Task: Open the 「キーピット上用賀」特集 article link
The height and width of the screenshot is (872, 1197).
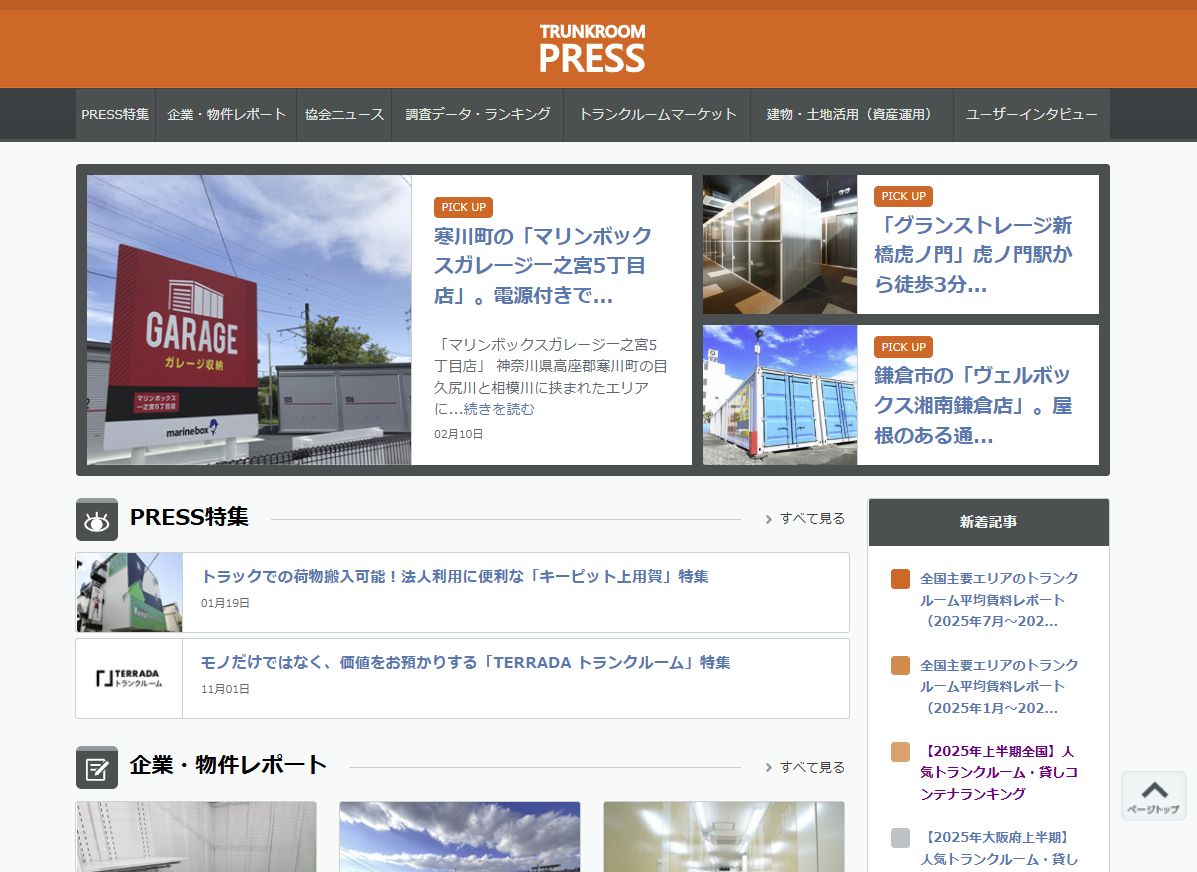Action: point(455,576)
